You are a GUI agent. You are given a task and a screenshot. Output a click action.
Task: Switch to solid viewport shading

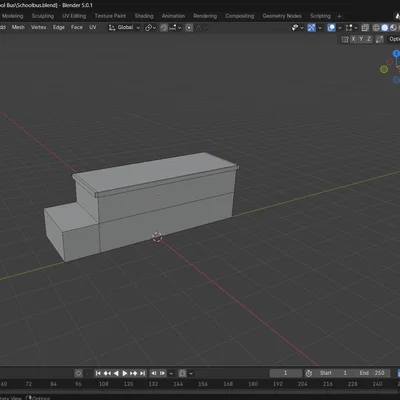point(385,28)
